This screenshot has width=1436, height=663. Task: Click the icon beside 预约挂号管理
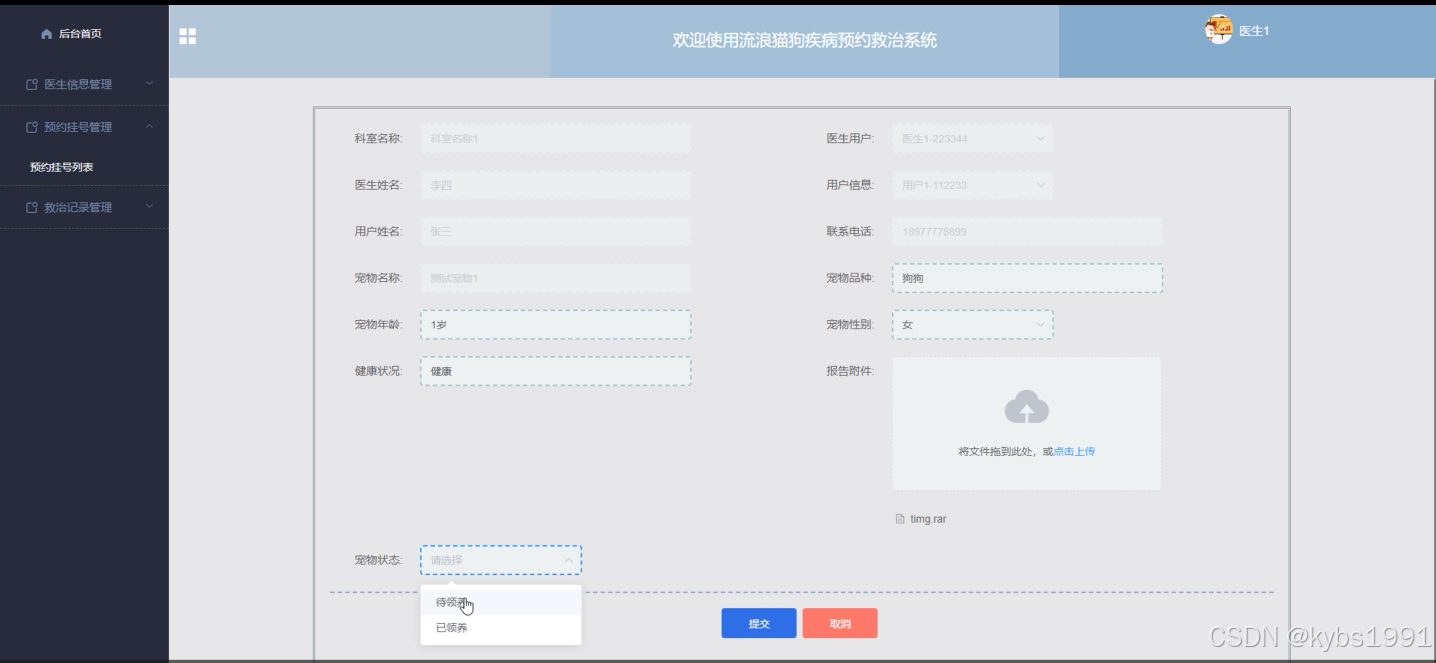point(31,127)
